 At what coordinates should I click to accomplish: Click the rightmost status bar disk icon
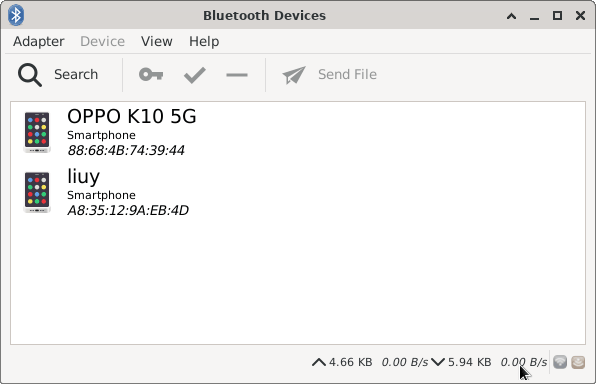pos(578,362)
